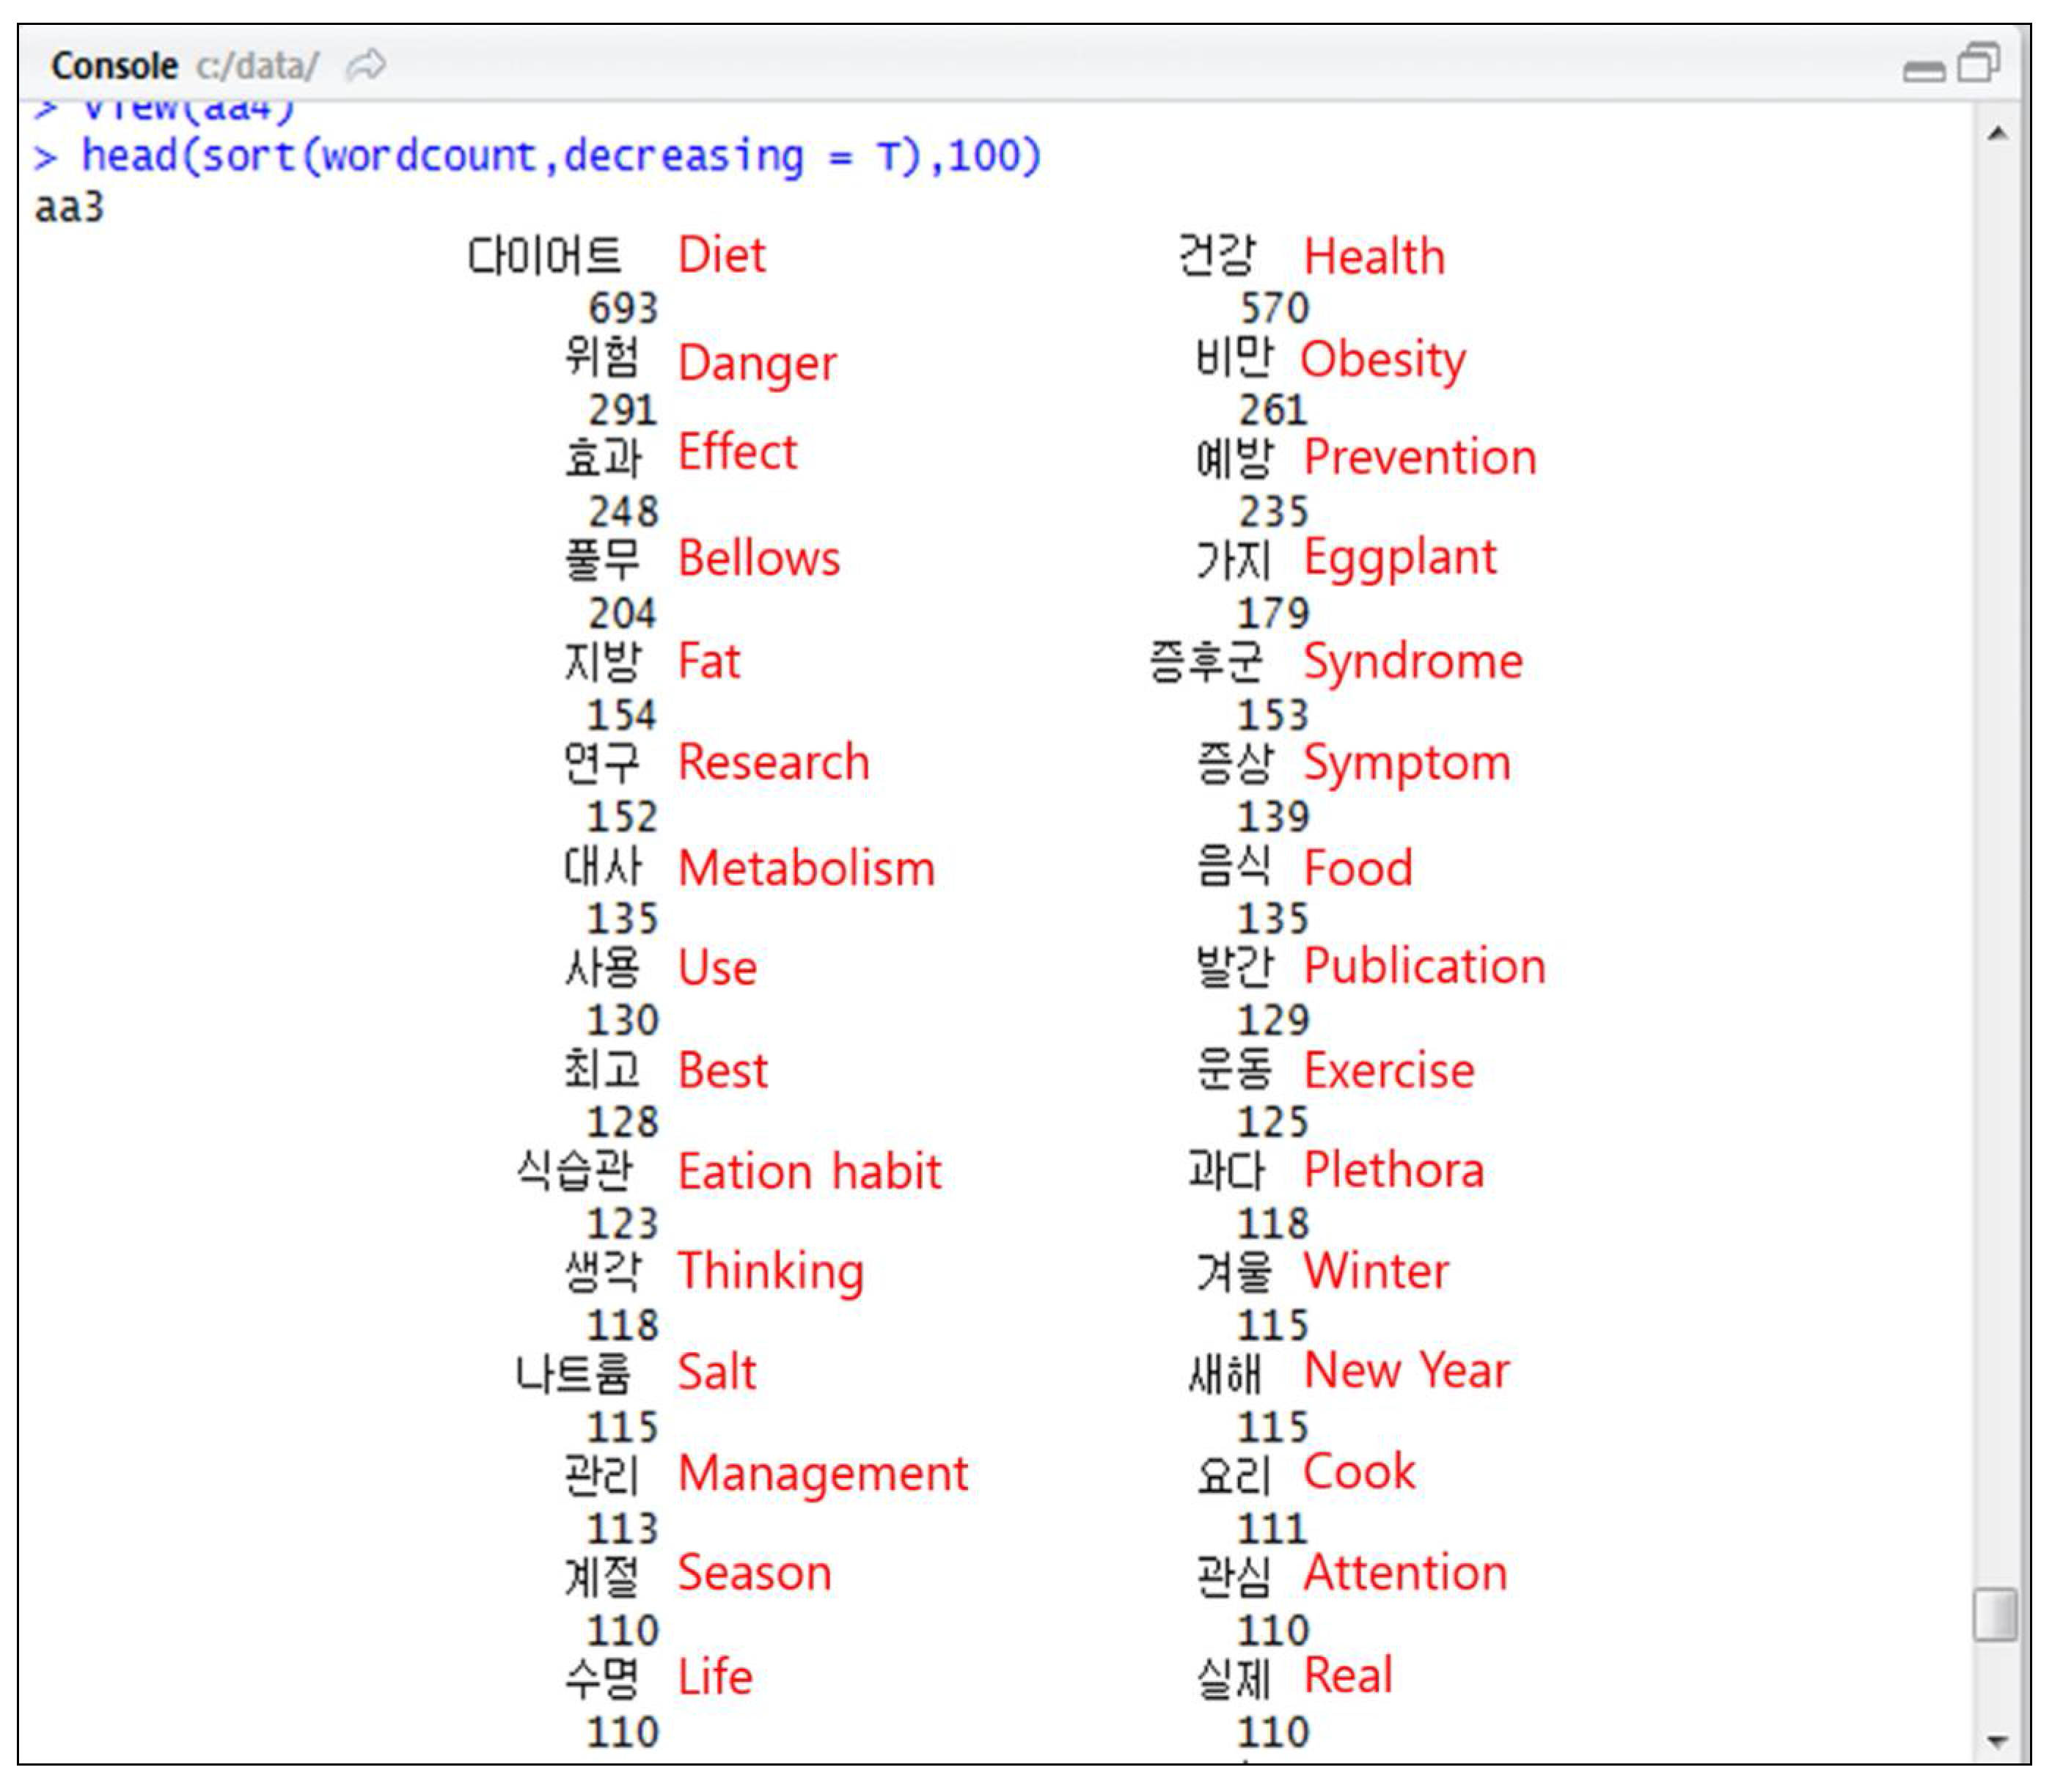The image size is (2052, 1792).
Task: Click the New Year label
Action: click(x=1406, y=1371)
